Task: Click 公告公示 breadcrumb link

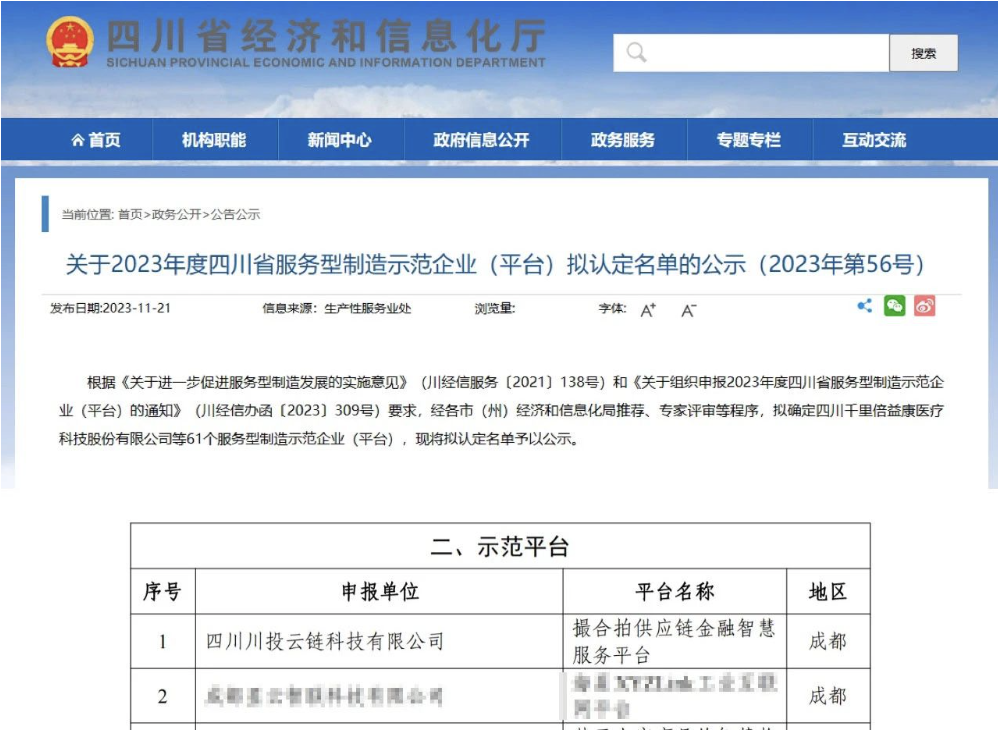Action: [235, 214]
